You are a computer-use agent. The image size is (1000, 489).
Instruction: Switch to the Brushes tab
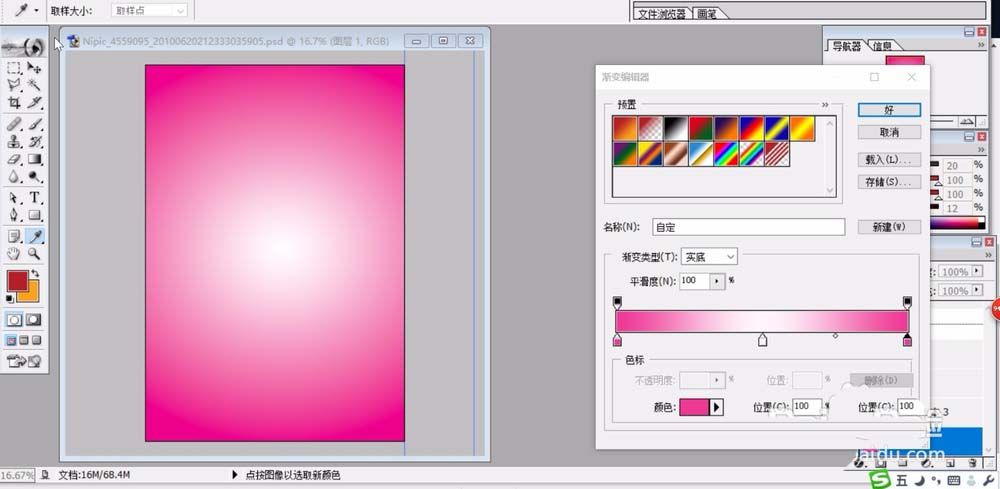tap(707, 13)
